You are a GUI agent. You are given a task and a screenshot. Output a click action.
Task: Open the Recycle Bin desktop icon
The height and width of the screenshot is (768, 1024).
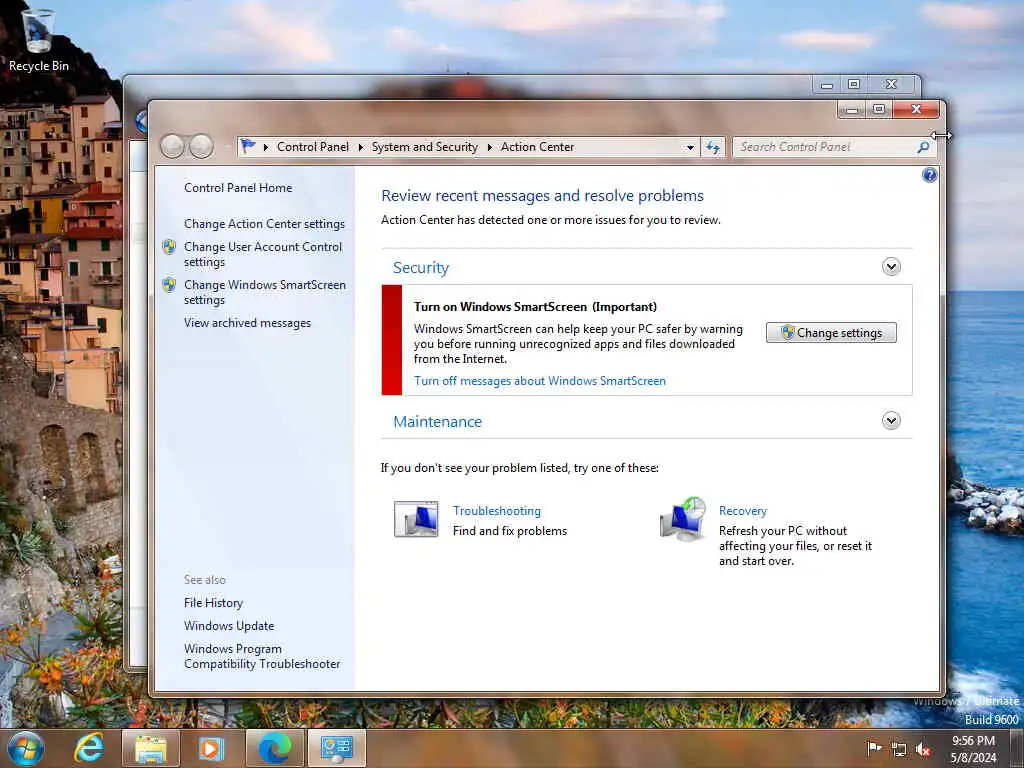[x=38, y=40]
